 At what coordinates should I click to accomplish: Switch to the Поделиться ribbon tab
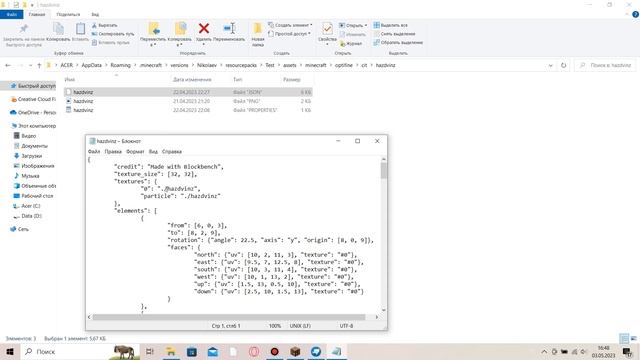(68, 14)
